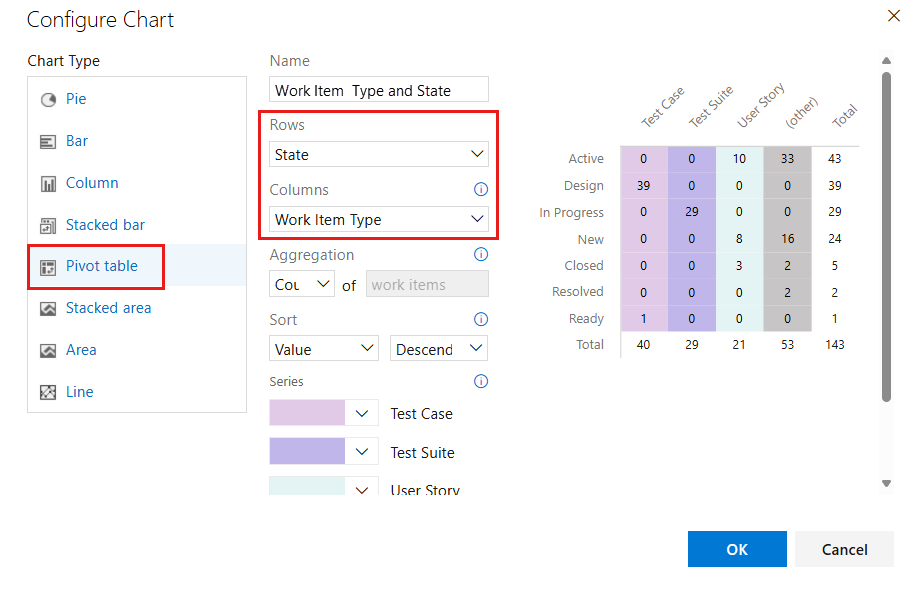Dismiss the dialog with Cancel

tap(844, 549)
